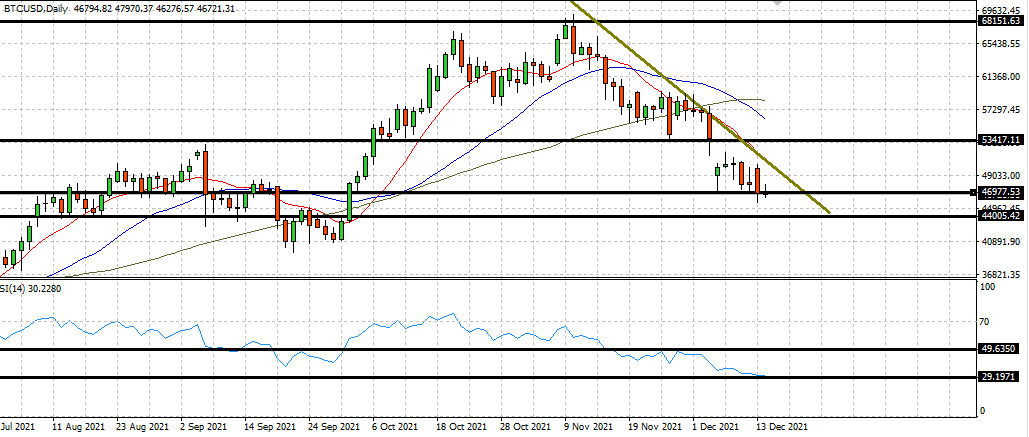Click the 36821.35 price axis value
Viewport: 1029px width, 437px height.
(x=1001, y=274)
